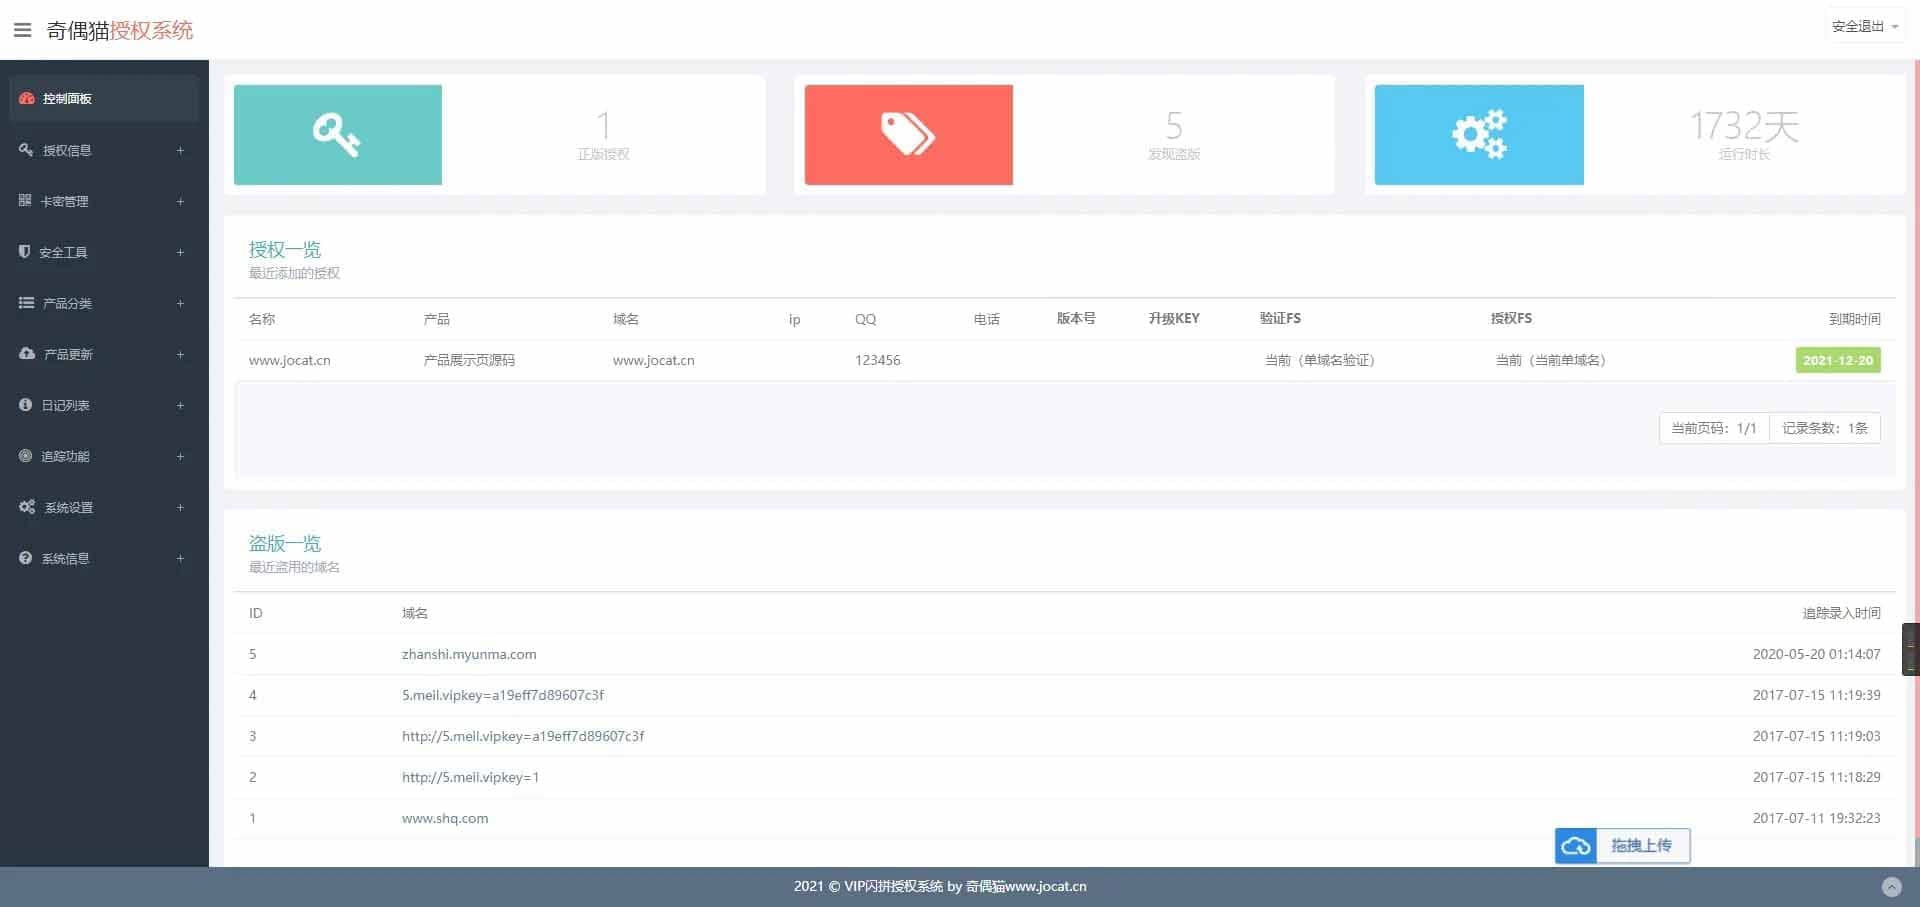Screen dimensions: 1920x907
Task: Click the teal key icon tile
Action: point(337,135)
